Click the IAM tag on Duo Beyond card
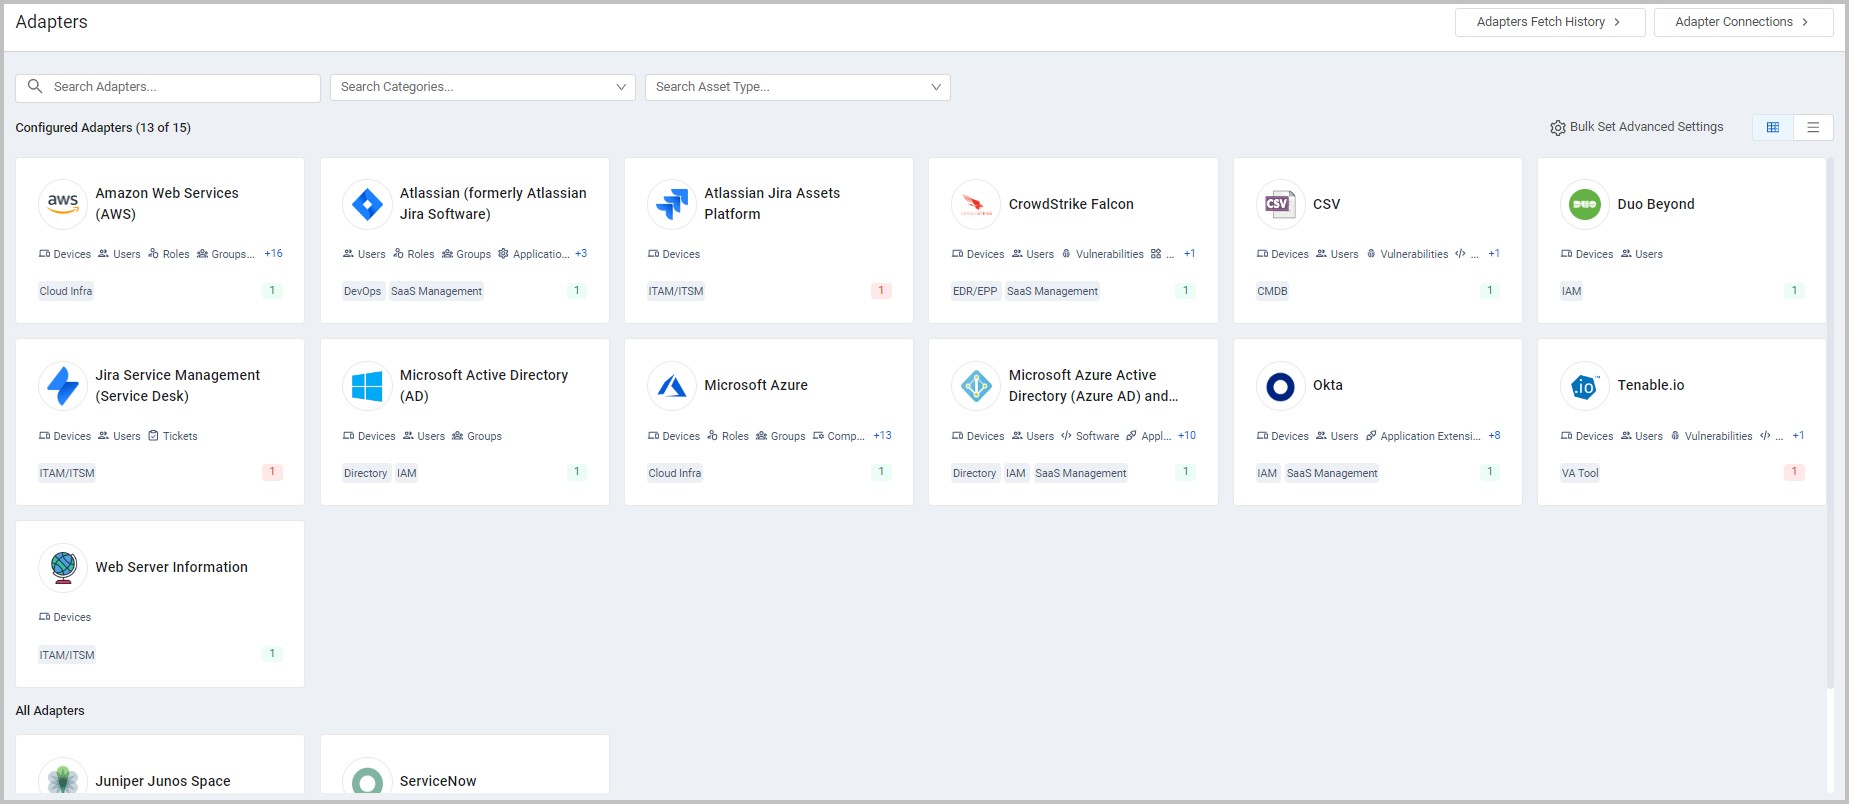Screen dimensions: 1849x804 point(1572,292)
